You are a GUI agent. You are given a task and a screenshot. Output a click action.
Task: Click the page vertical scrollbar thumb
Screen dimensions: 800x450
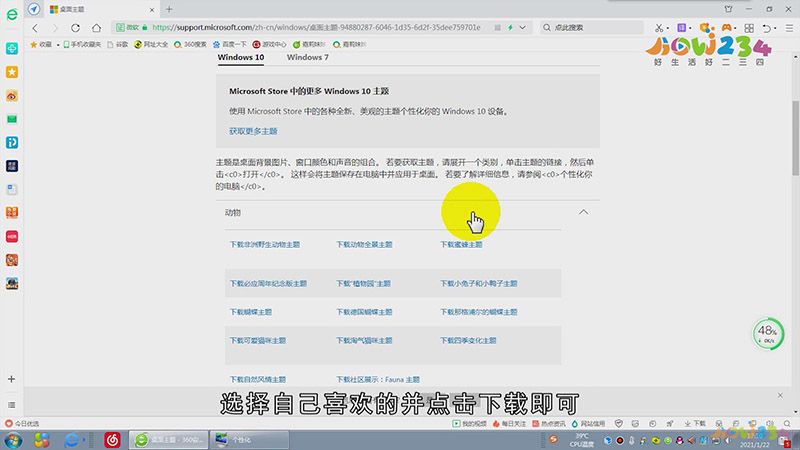795,138
